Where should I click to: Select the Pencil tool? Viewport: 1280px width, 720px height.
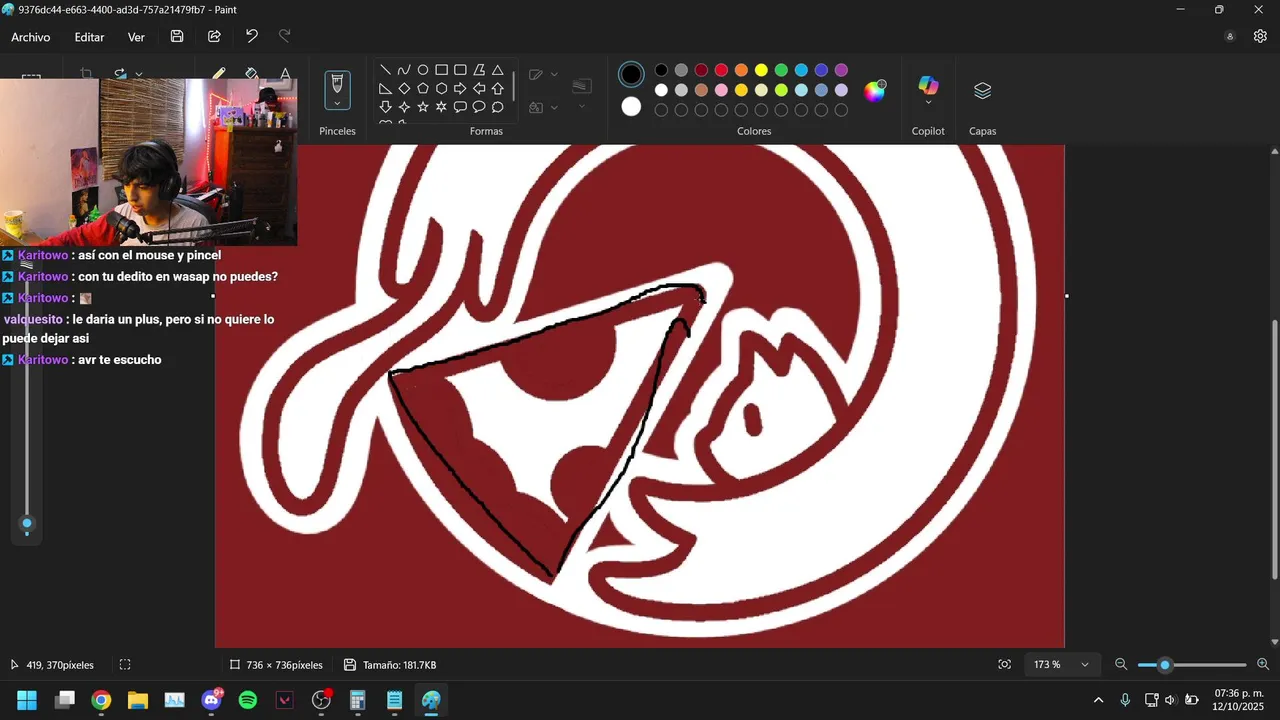coord(219,74)
